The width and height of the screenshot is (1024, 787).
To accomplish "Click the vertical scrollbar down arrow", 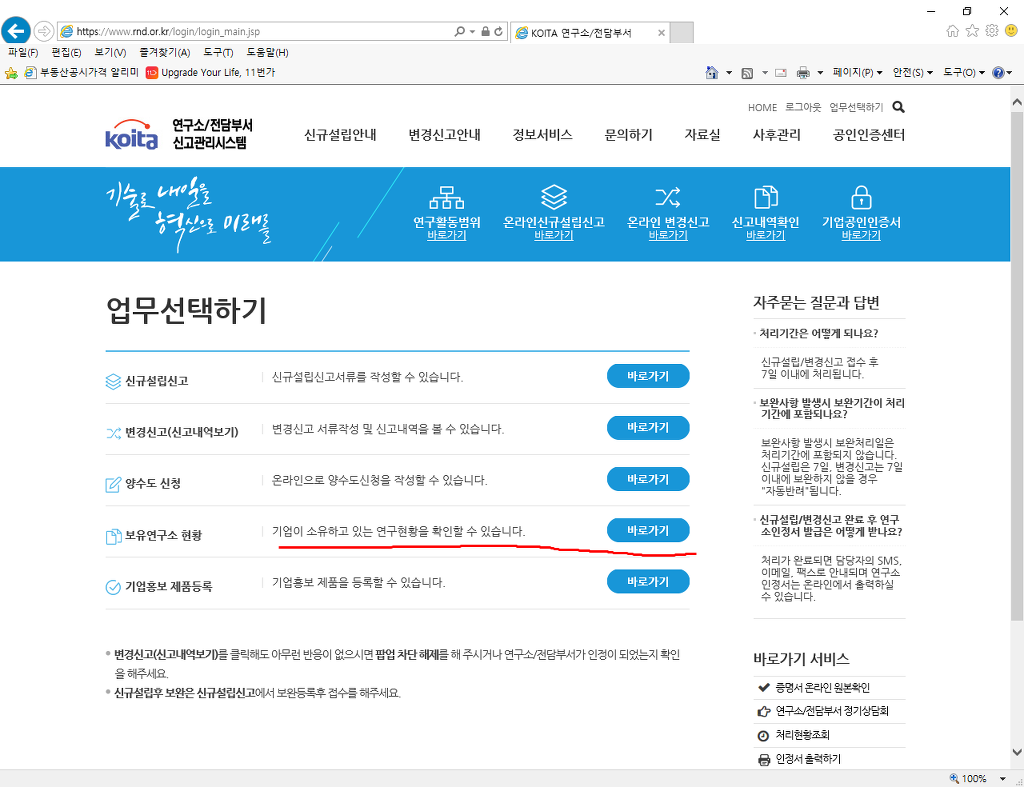I will click(x=1017, y=752).
